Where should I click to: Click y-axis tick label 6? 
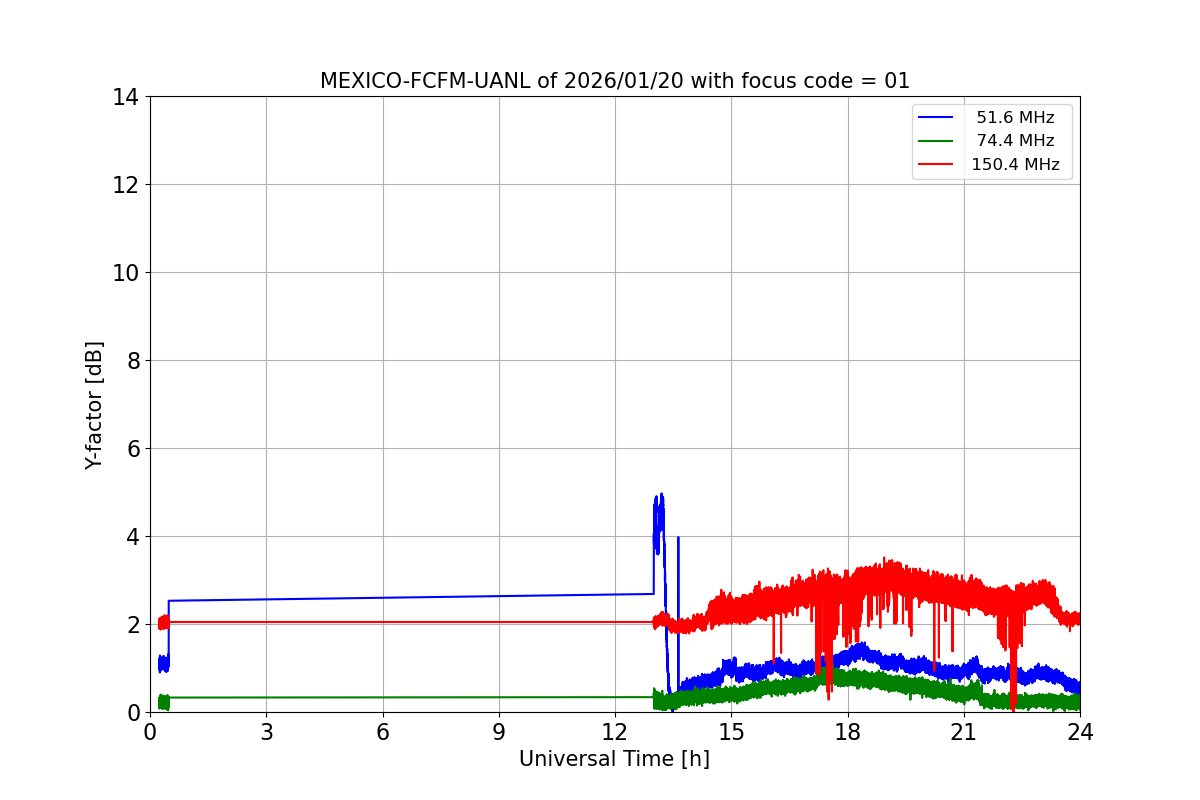[x=133, y=449]
